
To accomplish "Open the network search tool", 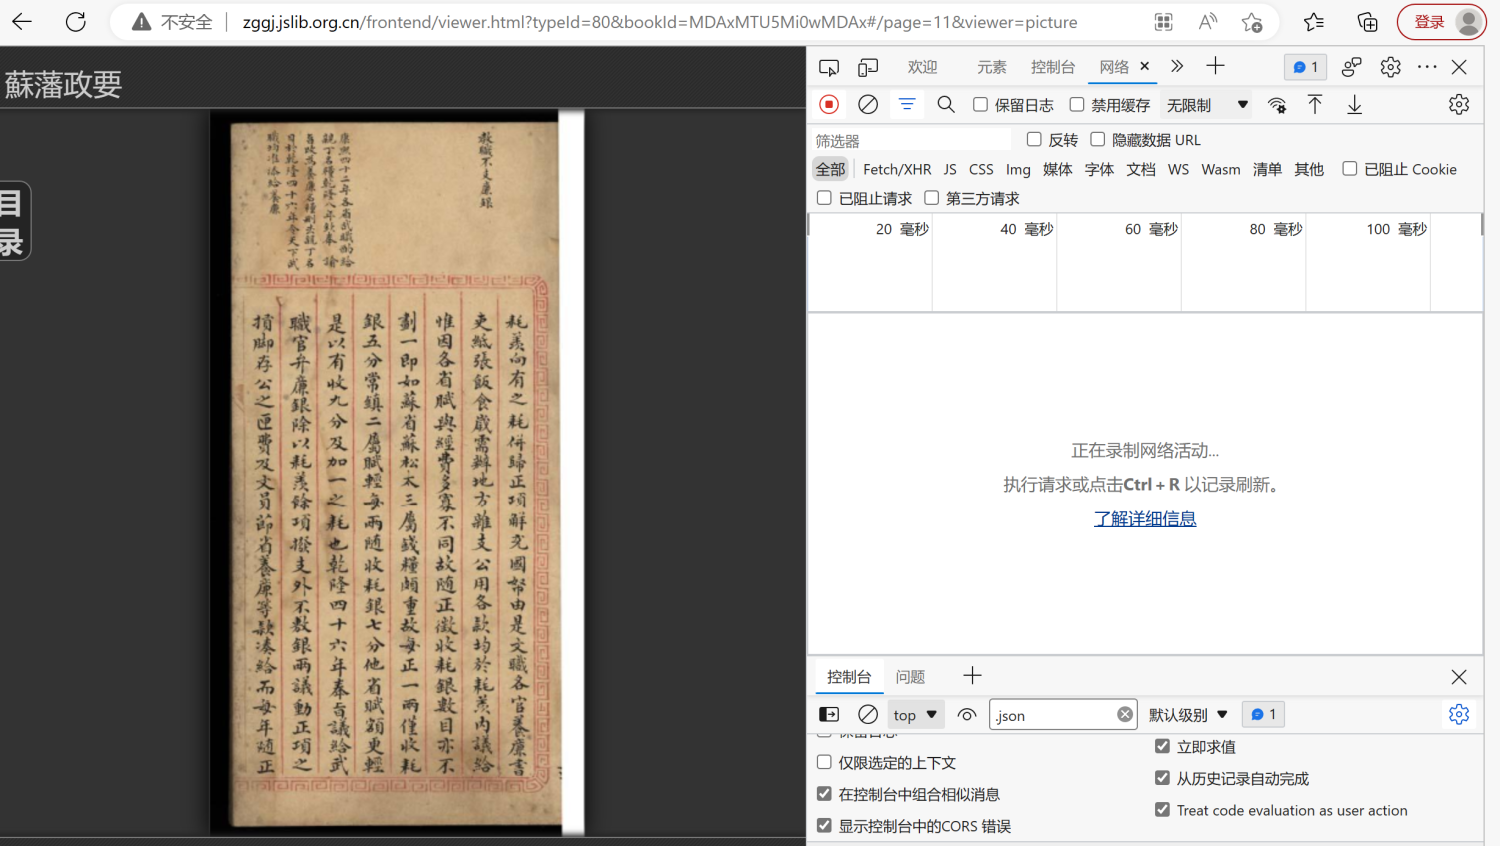I will 945,104.
